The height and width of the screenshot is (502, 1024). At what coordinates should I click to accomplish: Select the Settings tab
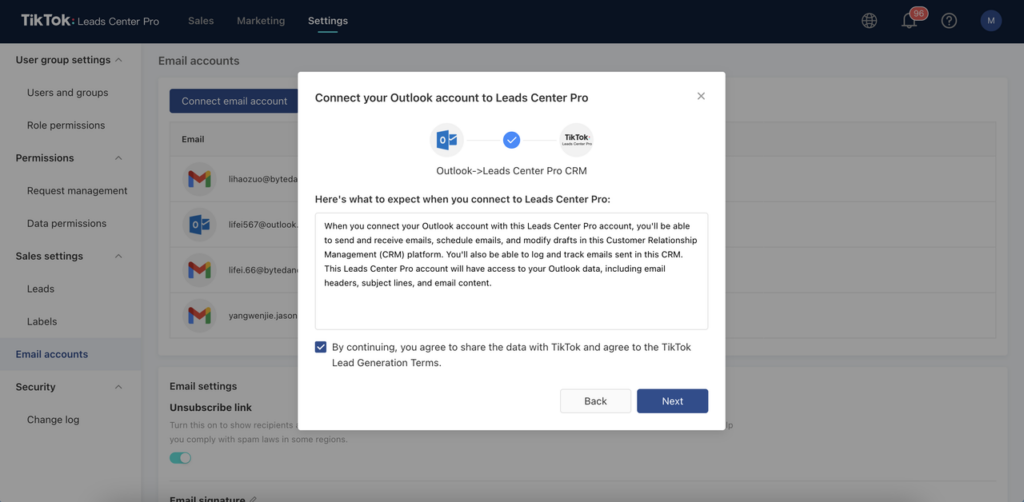[328, 21]
